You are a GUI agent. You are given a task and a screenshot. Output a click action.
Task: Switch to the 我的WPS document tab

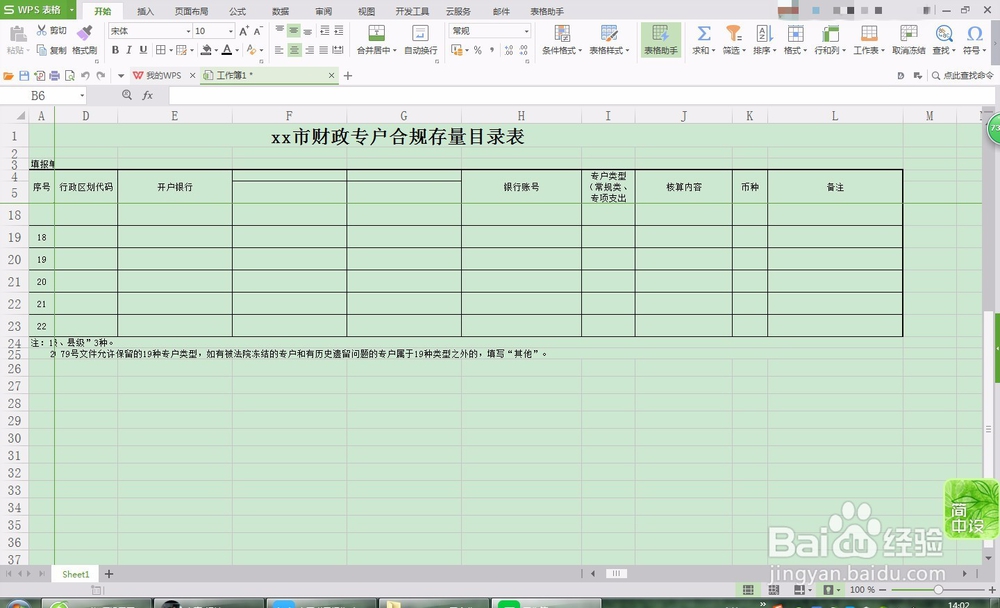(x=163, y=75)
